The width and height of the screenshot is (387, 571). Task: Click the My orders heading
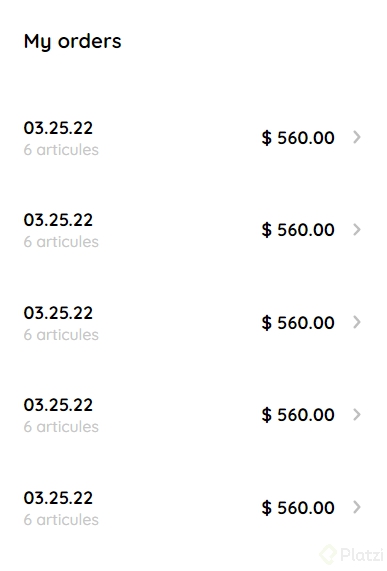pyautogui.click(x=72, y=42)
